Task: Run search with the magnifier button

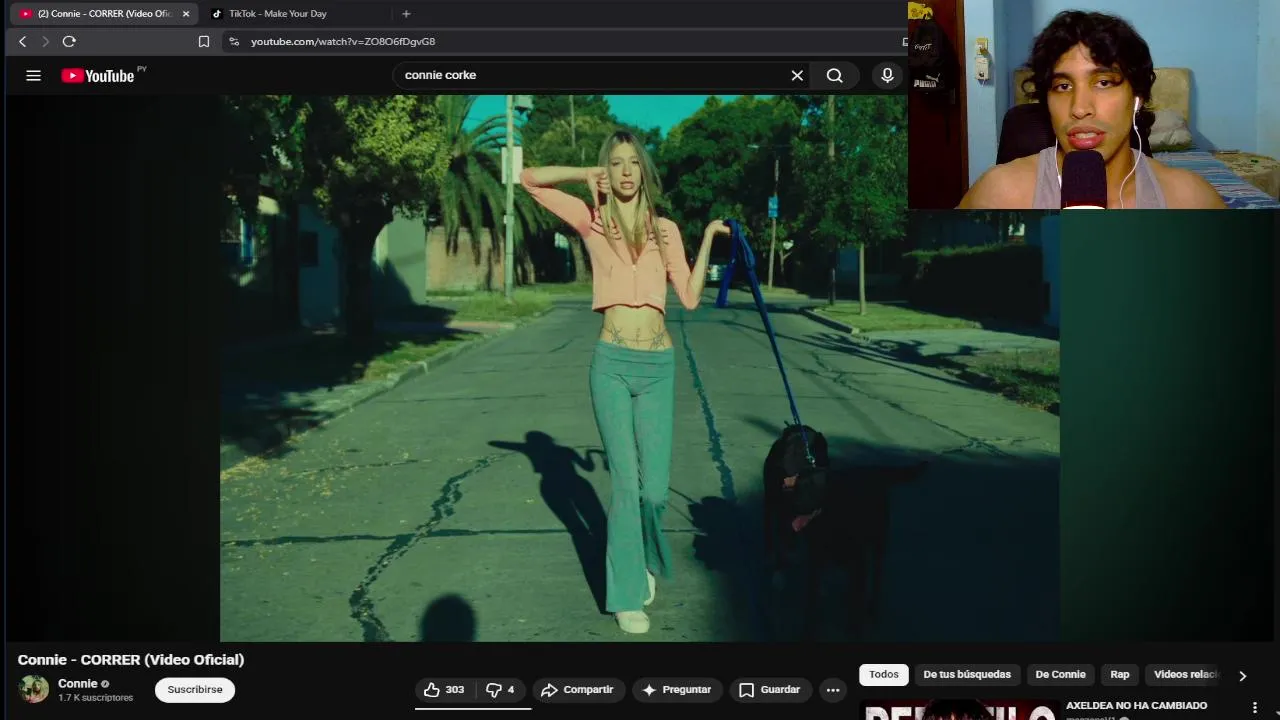Action: coord(834,75)
